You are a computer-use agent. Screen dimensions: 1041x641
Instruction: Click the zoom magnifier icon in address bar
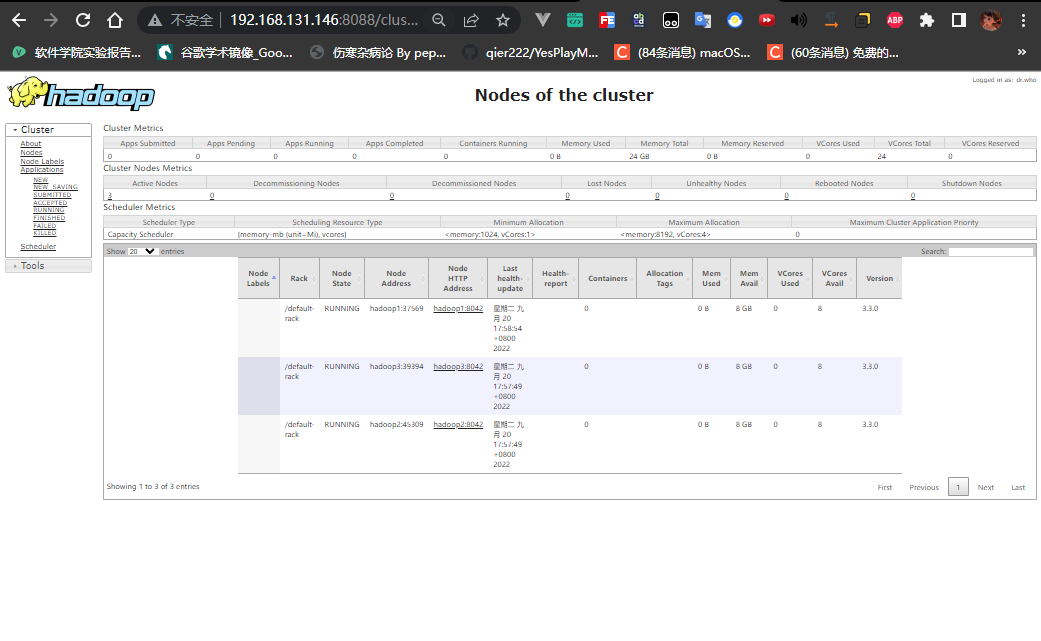439,19
